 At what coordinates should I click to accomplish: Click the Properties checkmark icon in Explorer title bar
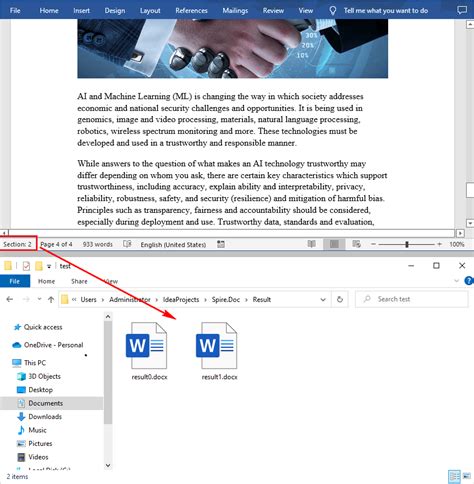(x=26, y=266)
